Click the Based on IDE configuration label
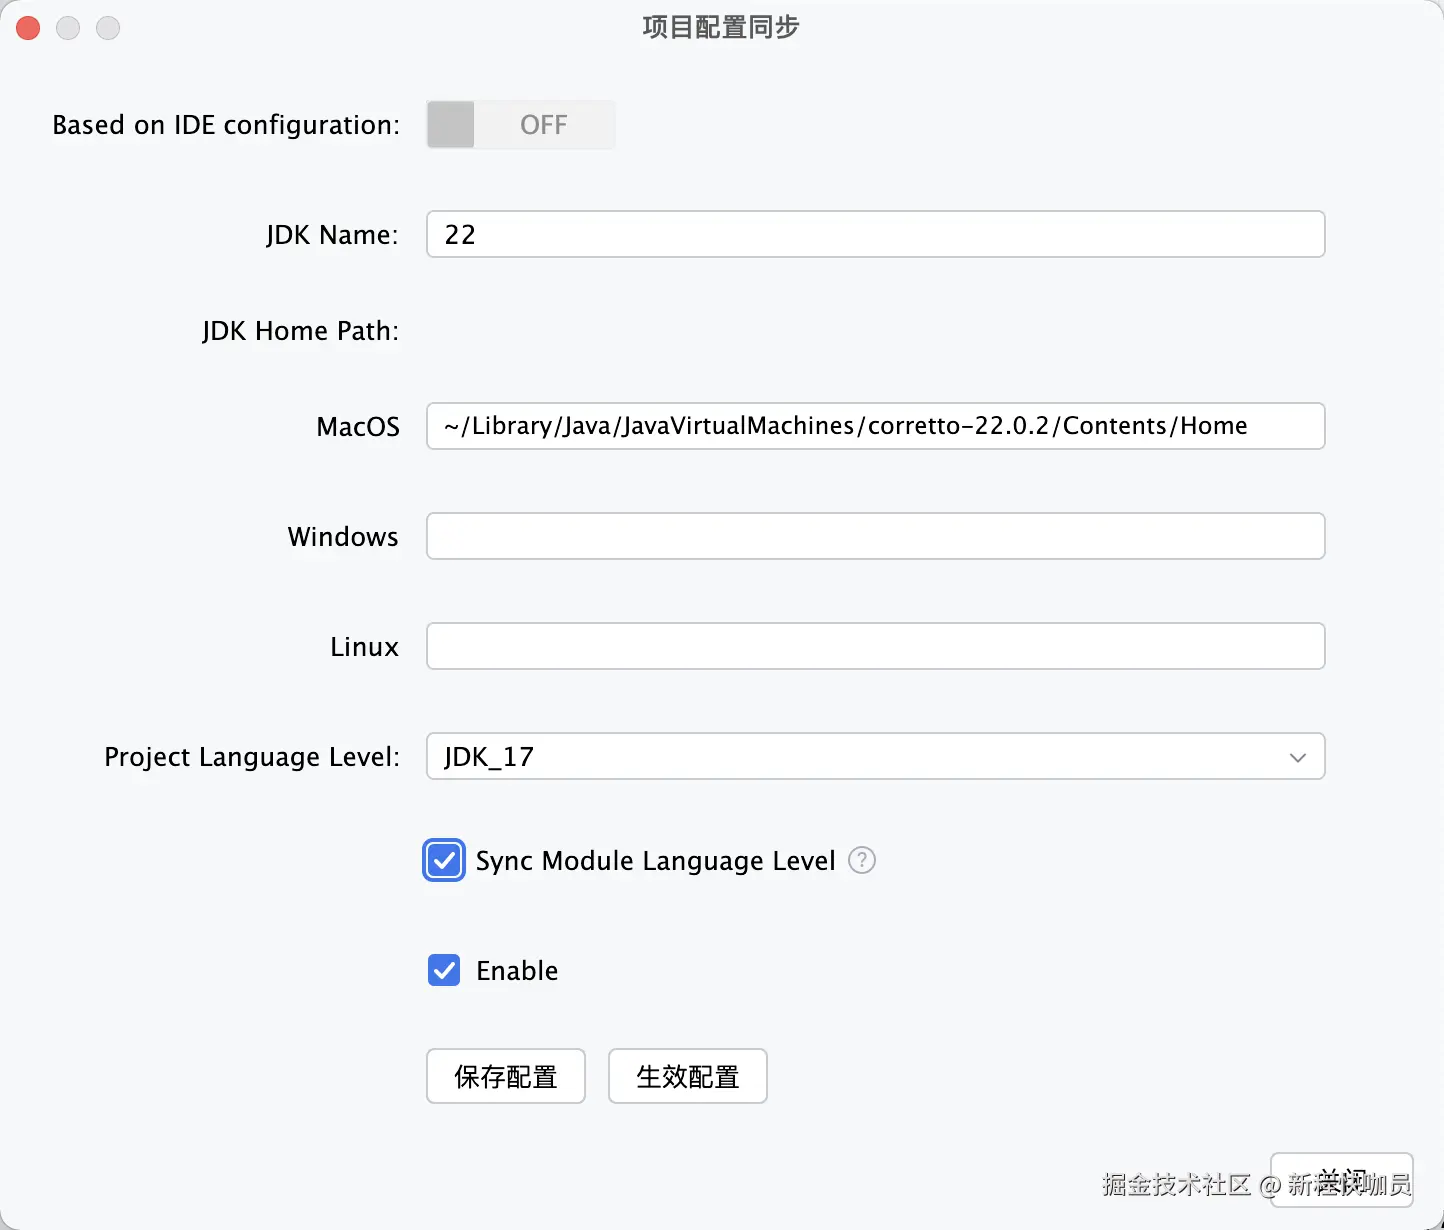 (x=225, y=124)
